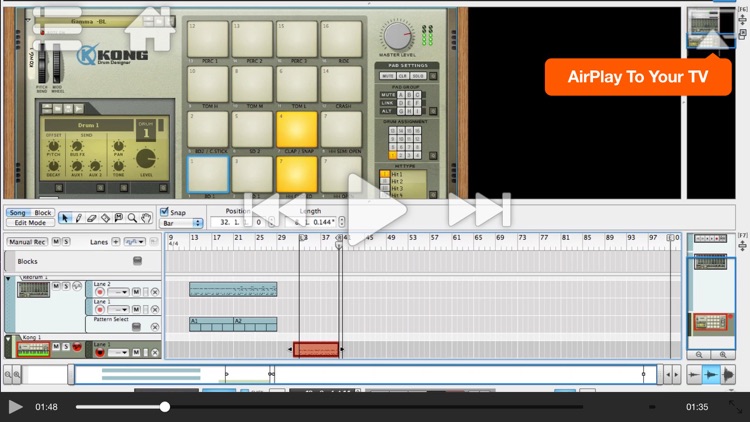Add a lane with the Lanes plus button

(x=116, y=242)
